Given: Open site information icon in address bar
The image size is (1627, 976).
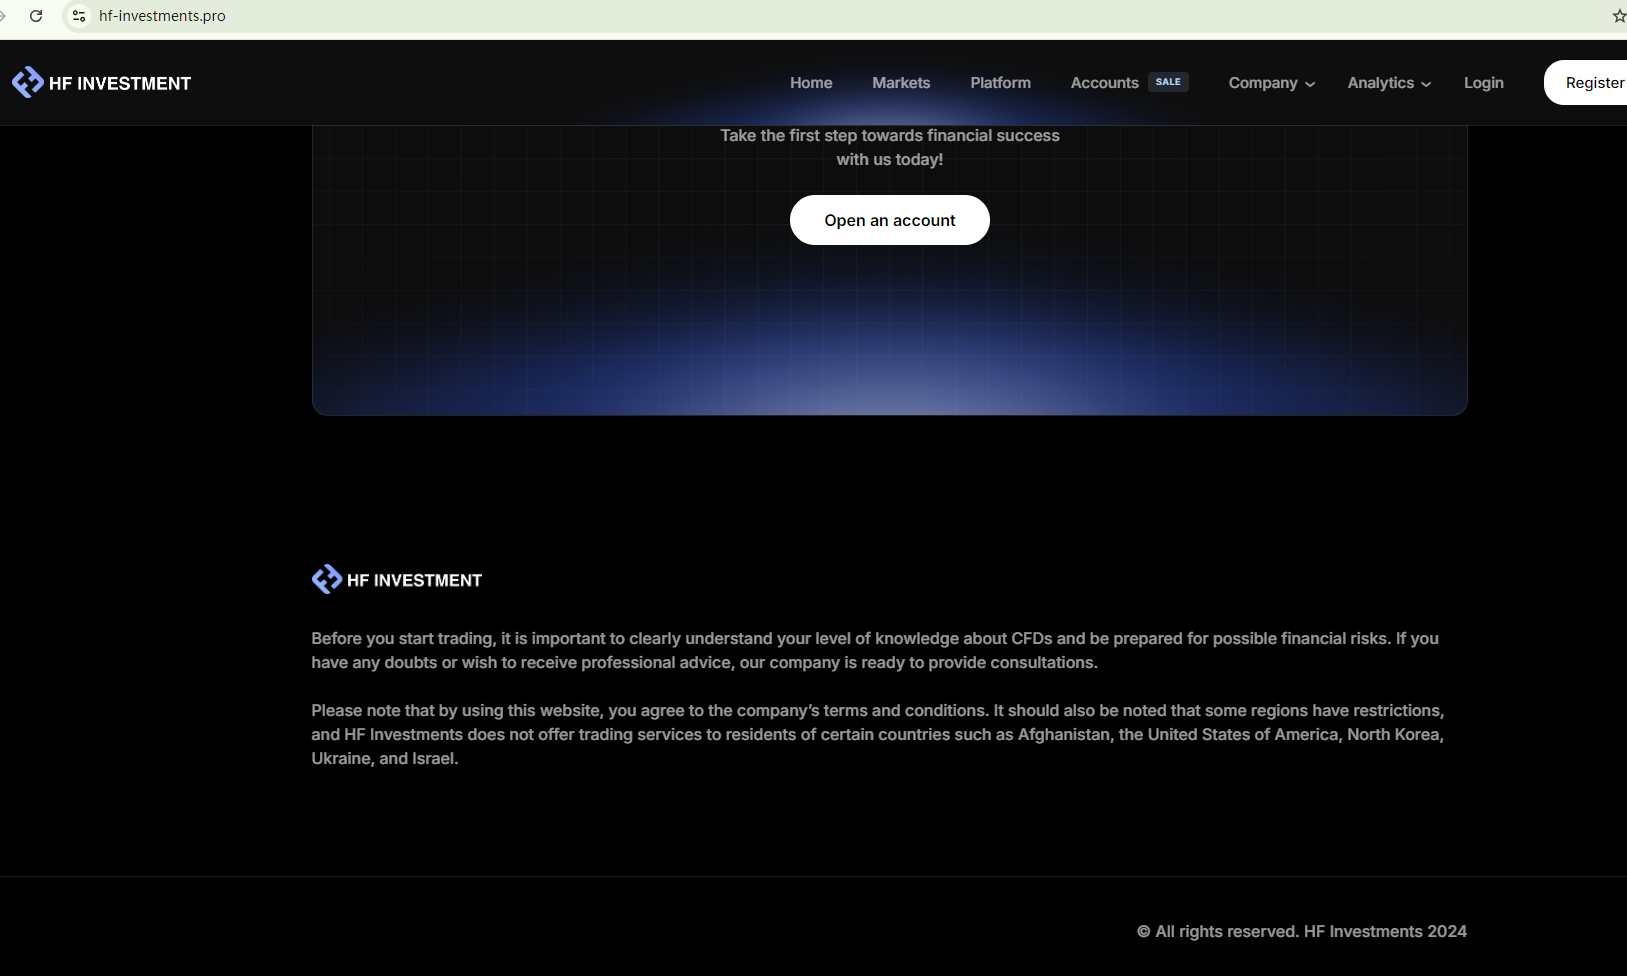Looking at the screenshot, I should point(79,16).
